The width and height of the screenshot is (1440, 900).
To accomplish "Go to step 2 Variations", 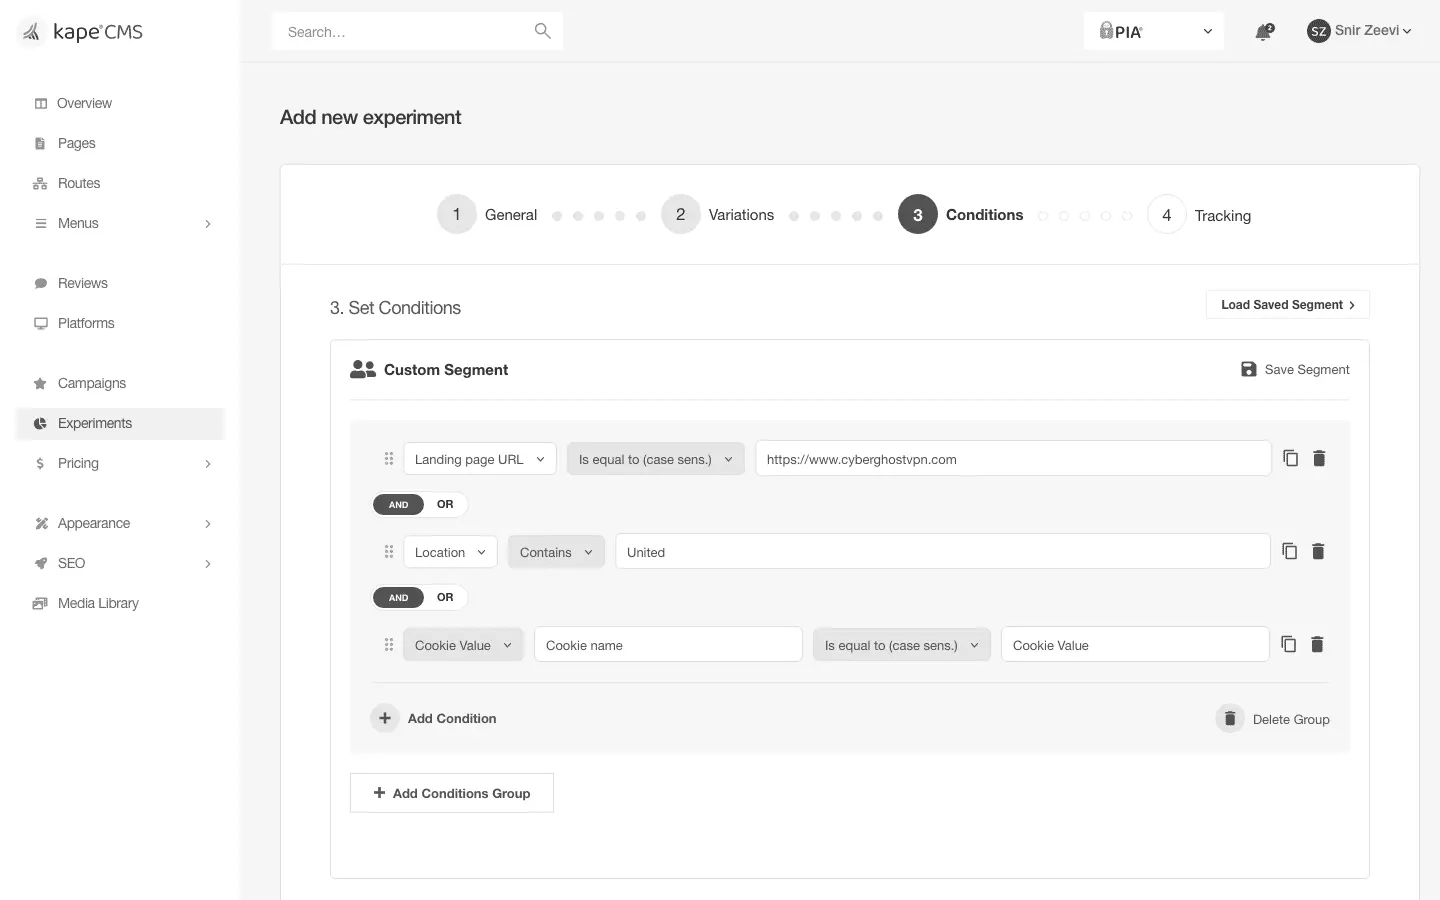I will 718,214.
